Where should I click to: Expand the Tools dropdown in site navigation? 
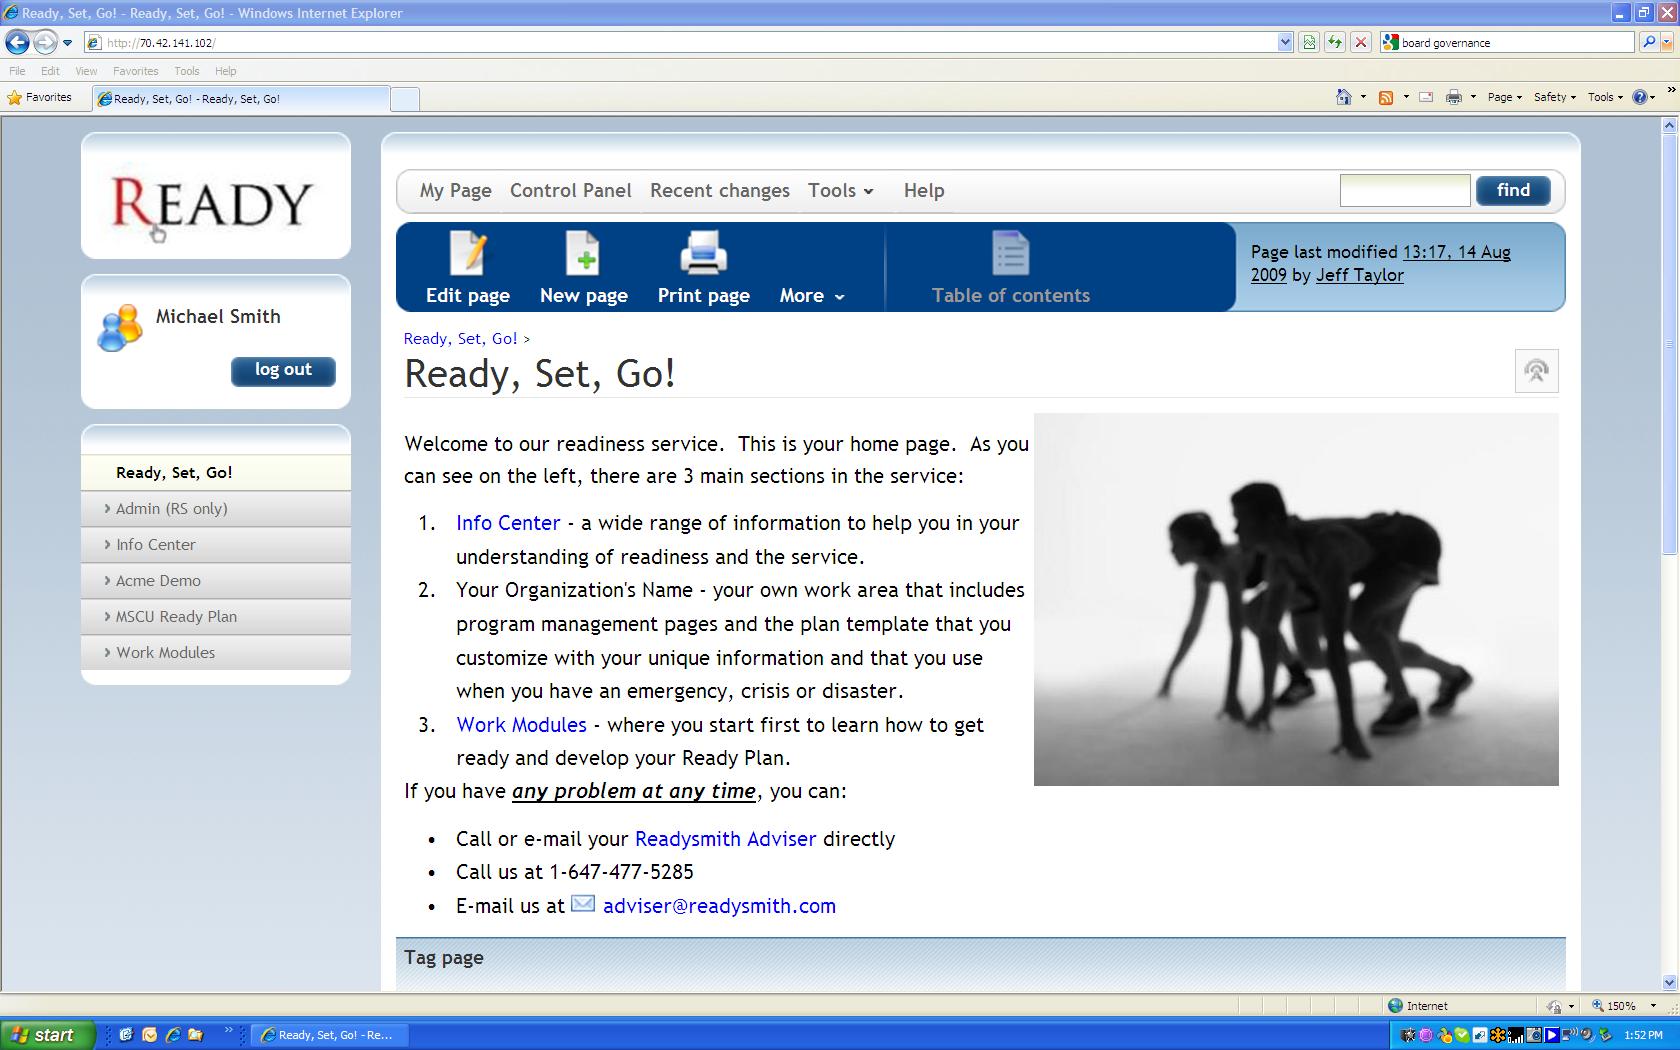[840, 191]
